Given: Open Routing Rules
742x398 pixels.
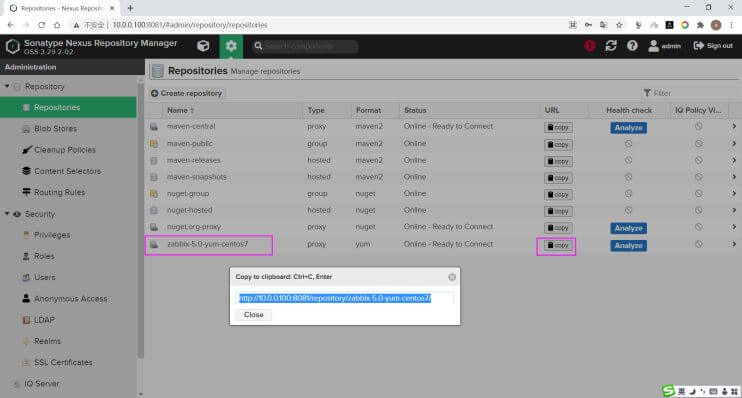Looking at the screenshot, I should (x=59, y=192).
